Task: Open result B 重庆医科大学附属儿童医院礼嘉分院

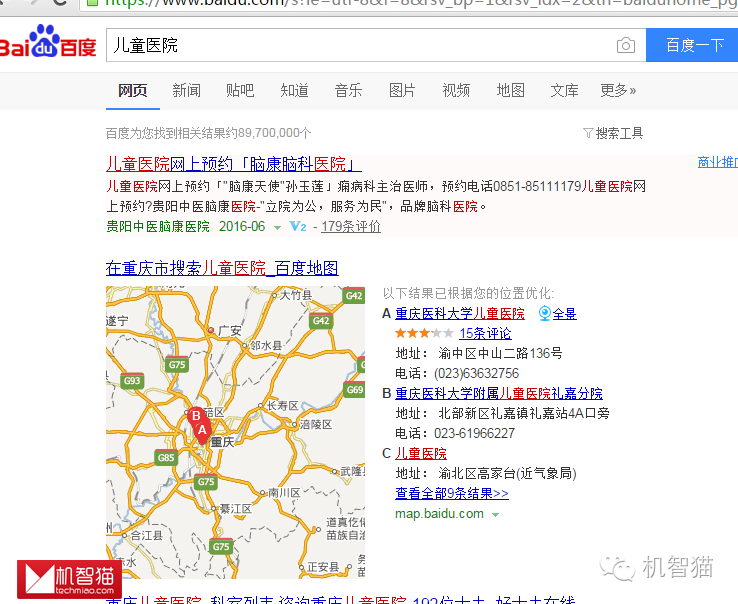Action: [499, 393]
